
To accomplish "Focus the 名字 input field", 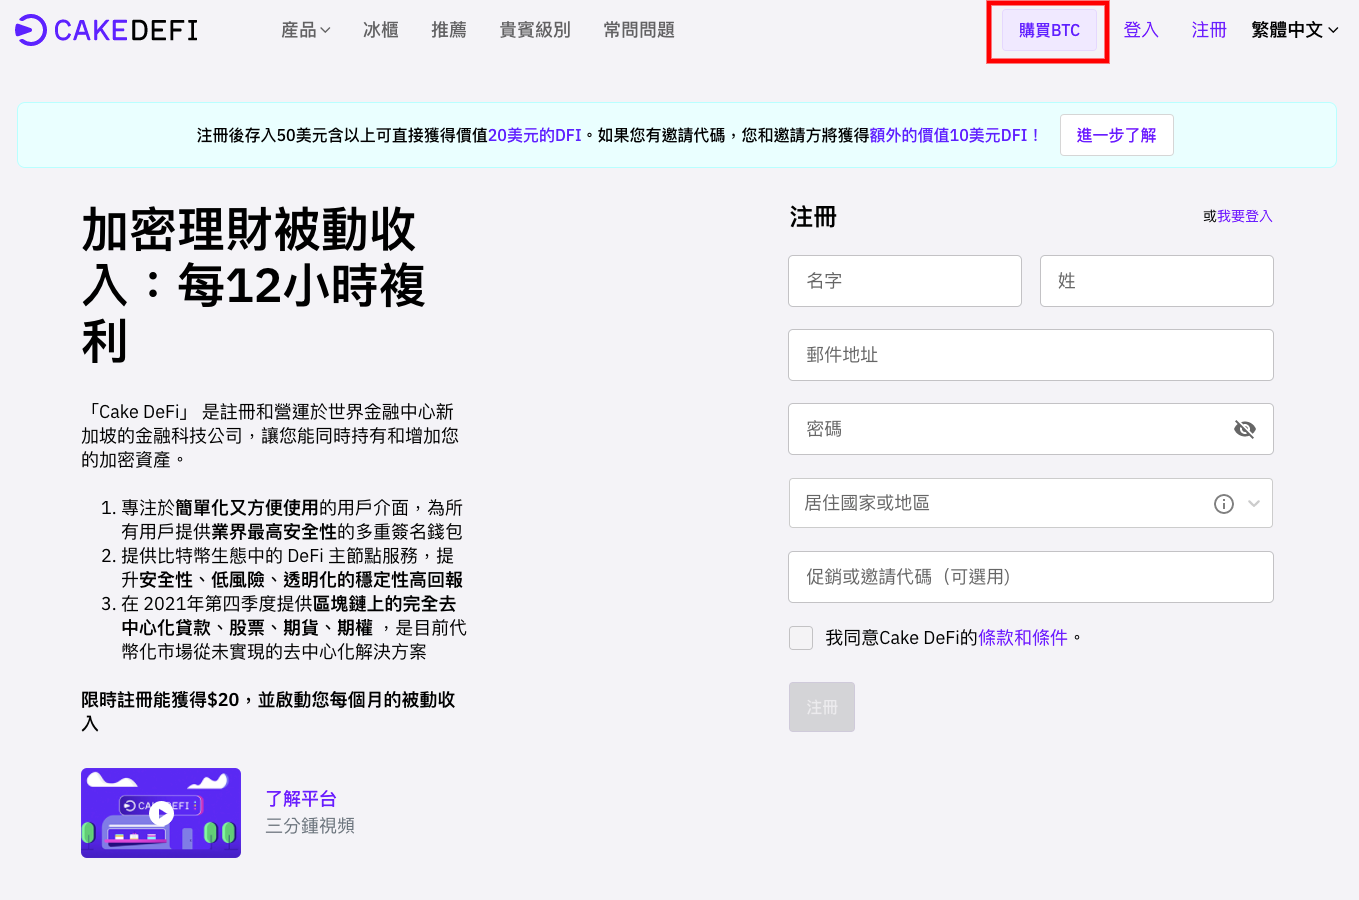I will pyautogui.click(x=905, y=281).
